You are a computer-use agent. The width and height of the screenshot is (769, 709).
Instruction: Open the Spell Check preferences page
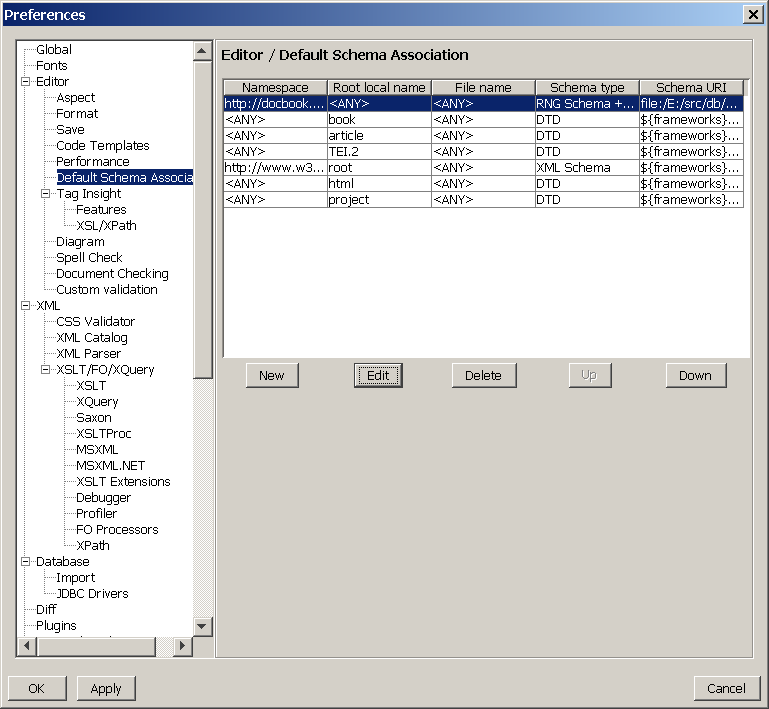pos(89,258)
